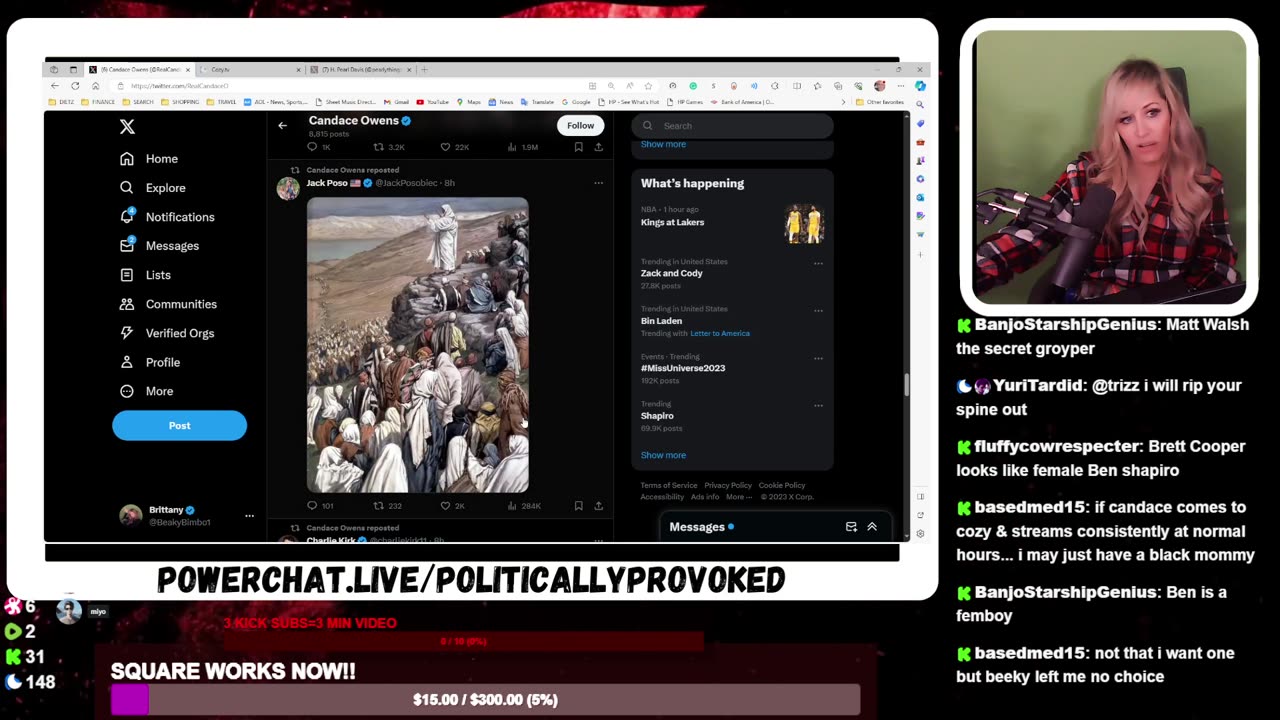Open the Gmail bookmark

pyautogui.click(x=397, y=102)
